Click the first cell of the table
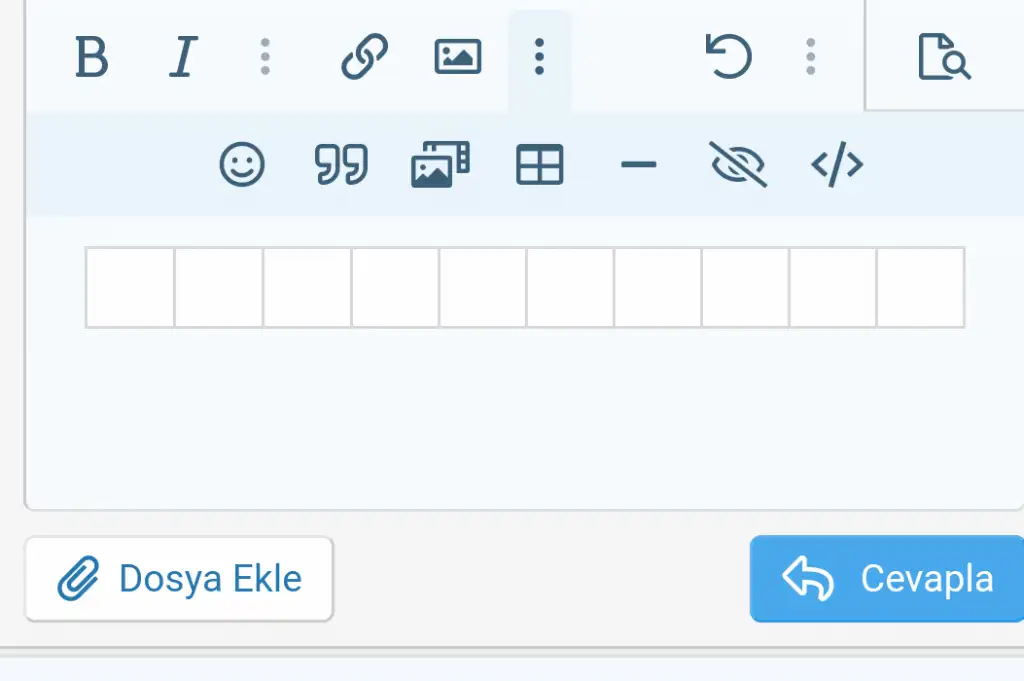 click(130, 287)
